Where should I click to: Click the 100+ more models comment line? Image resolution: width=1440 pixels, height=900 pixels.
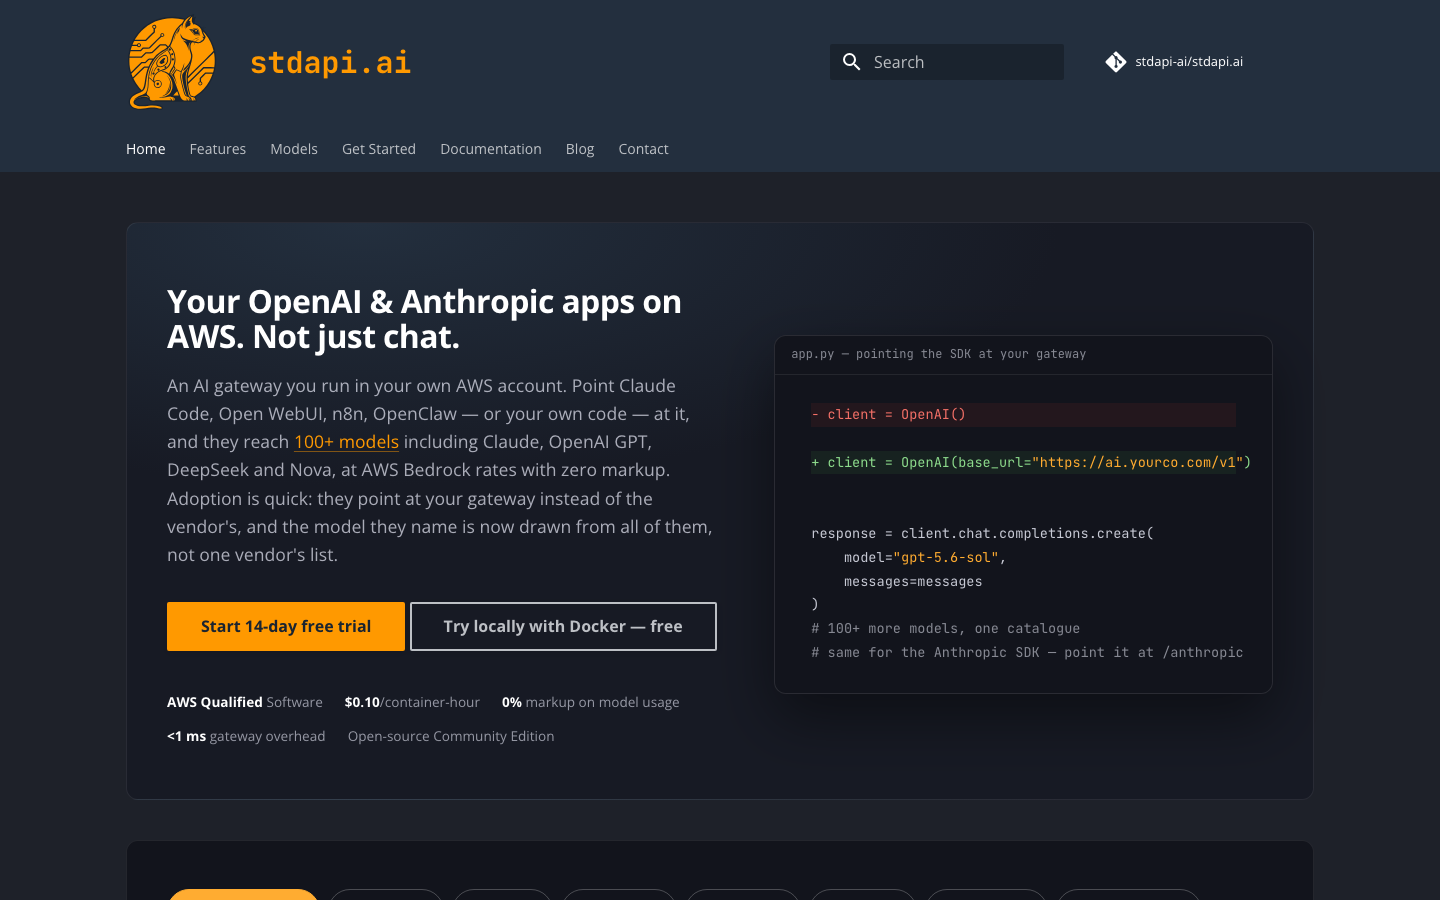pos(945,629)
